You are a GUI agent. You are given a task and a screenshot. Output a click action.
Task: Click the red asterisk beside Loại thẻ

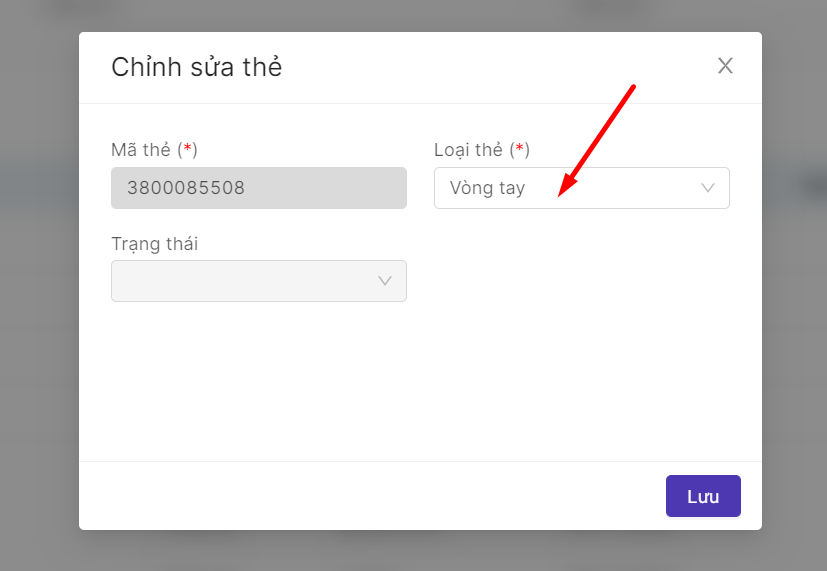coord(519,149)
